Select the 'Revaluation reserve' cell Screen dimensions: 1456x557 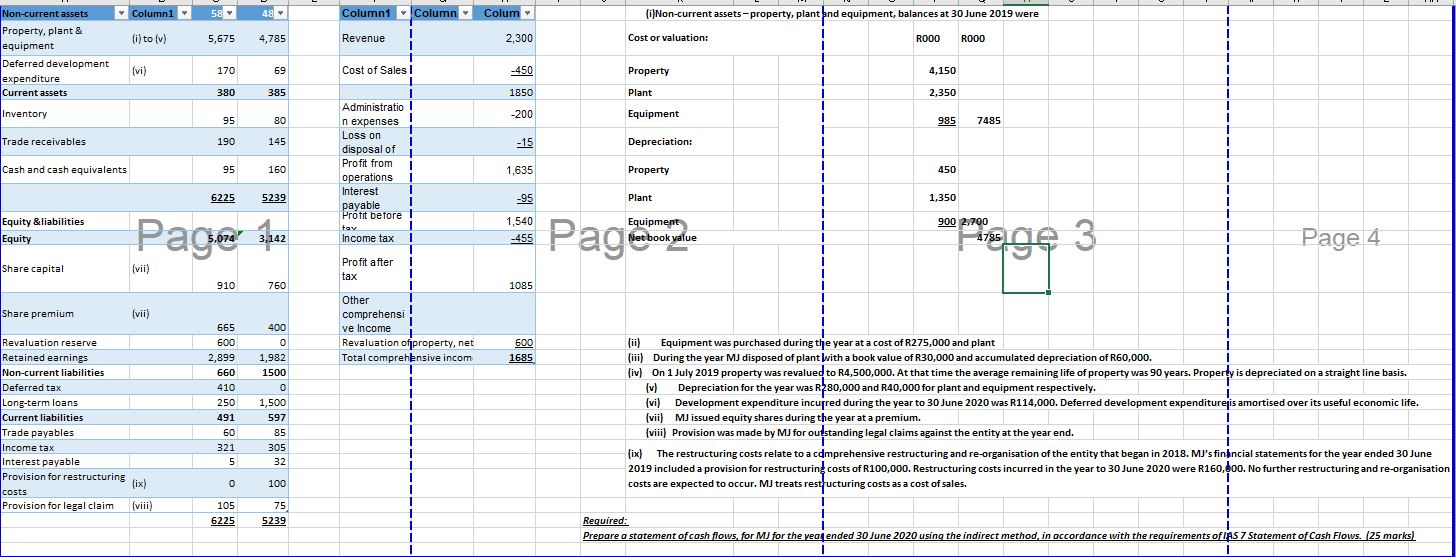[65, 342]
